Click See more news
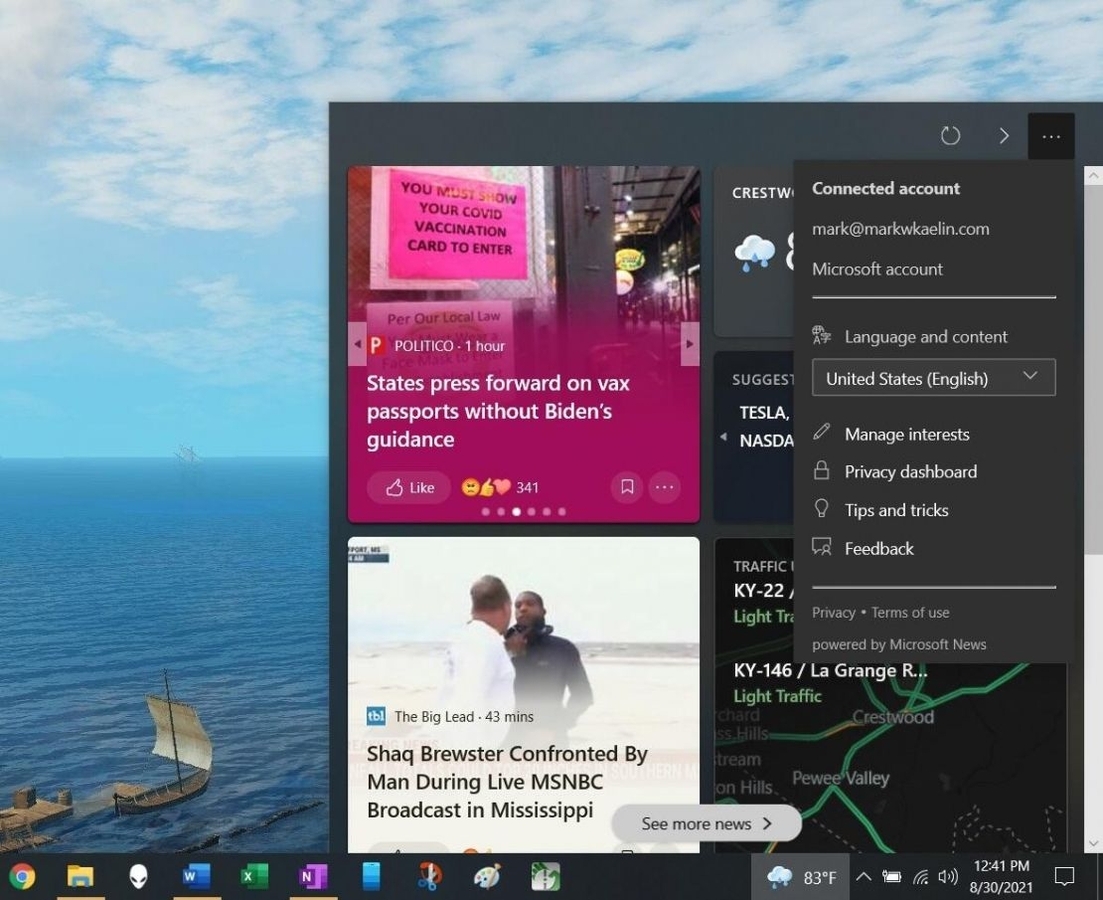 pyautogui.click(x=706, y=823)
